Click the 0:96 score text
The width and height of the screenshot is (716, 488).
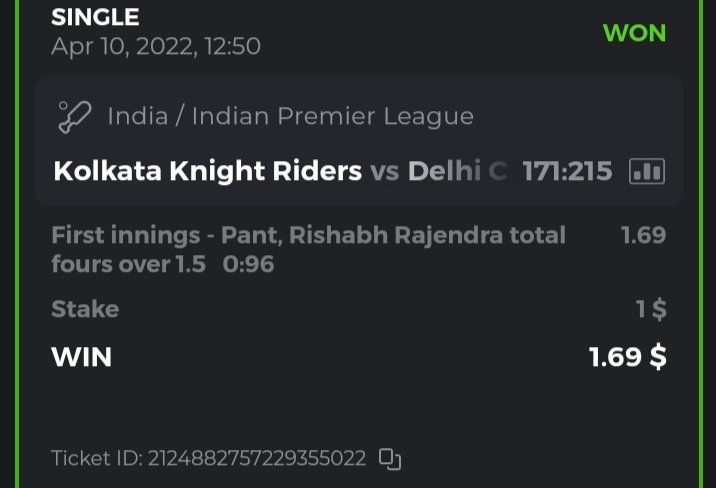point(249,264)
